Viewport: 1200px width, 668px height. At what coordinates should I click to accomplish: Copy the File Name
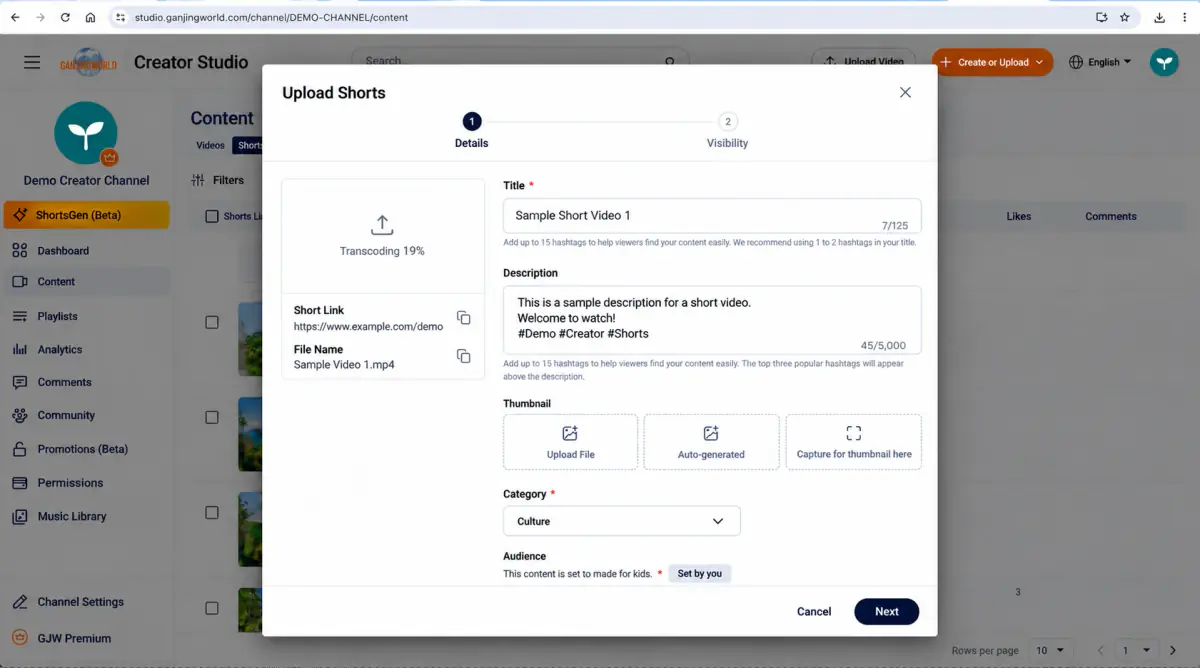[x=464, y=356]
